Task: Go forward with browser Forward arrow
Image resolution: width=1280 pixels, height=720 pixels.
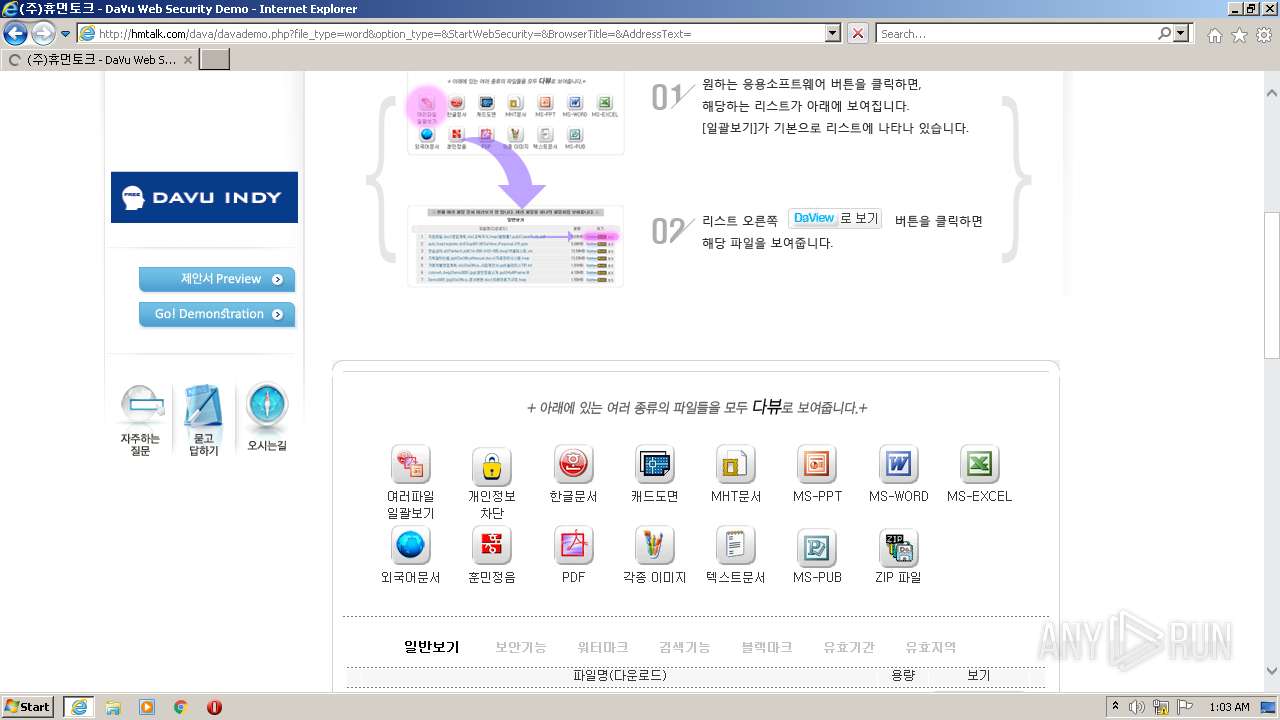Action: (43, 34)
